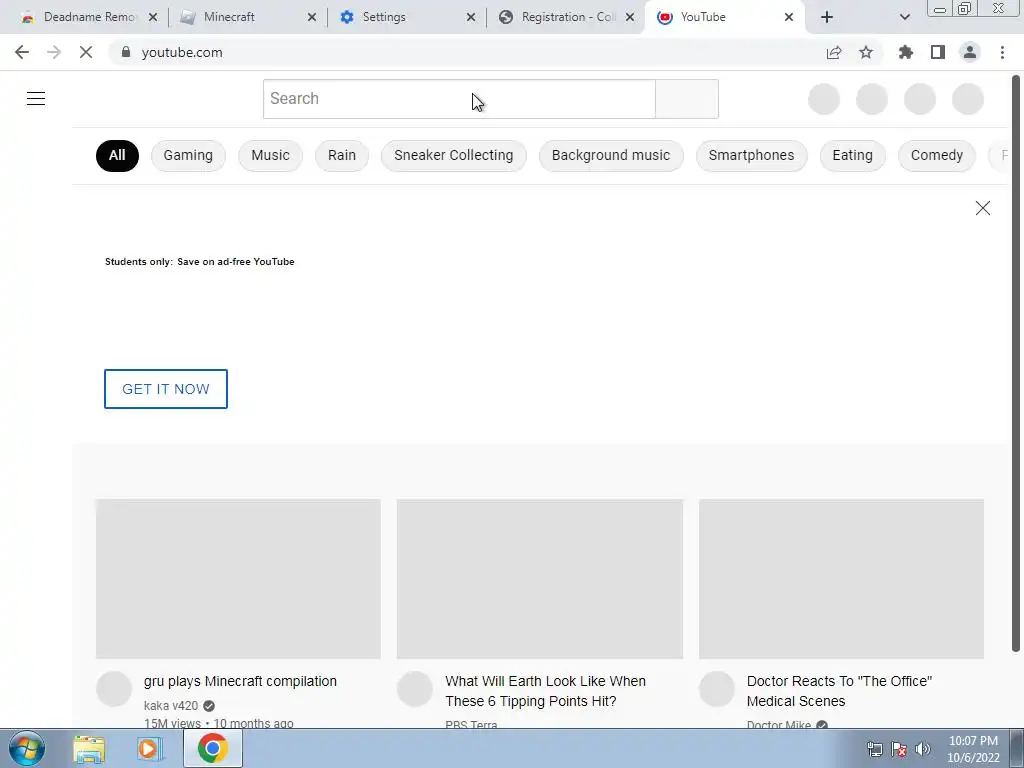Click the kaka v420 channel avatar
1024x768 pixels.
114,689
